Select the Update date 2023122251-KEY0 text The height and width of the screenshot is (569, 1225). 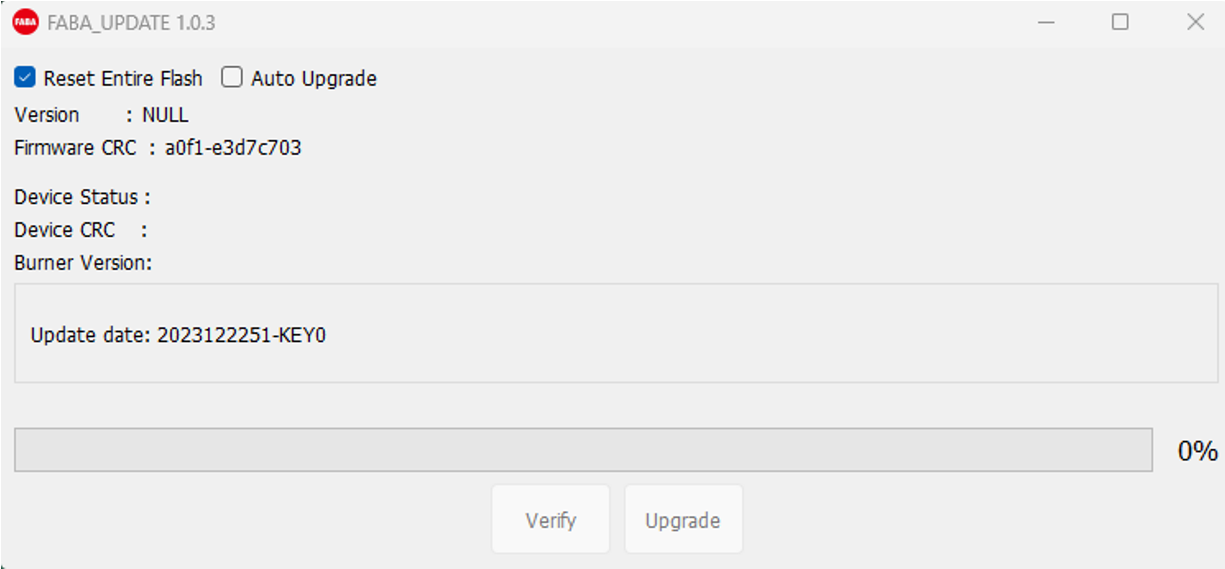coord(178,335)
